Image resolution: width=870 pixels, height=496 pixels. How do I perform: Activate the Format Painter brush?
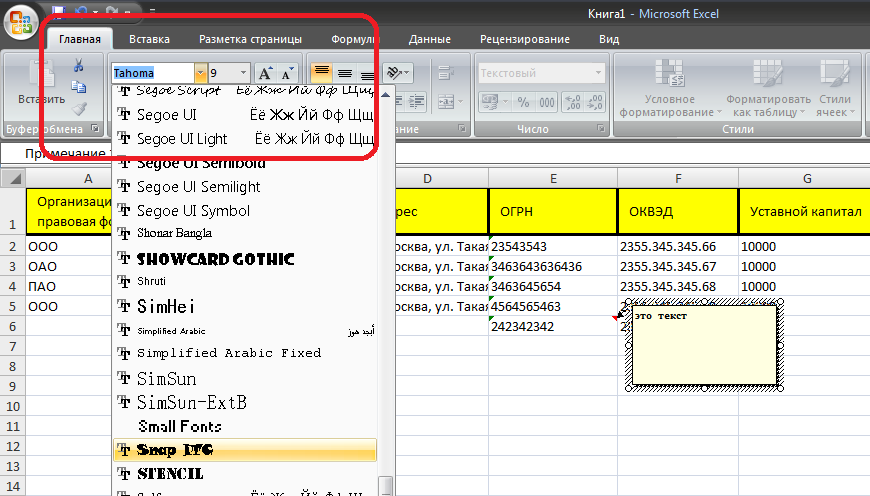[79, 108]
